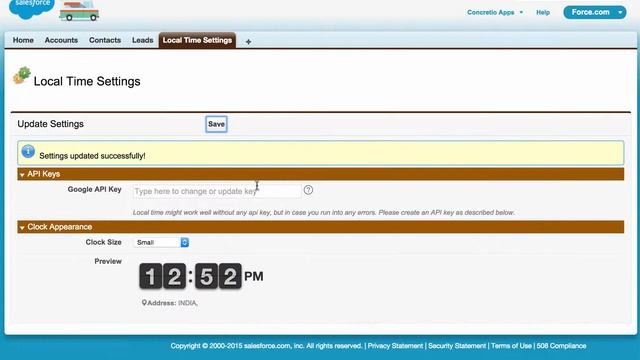
Task: Open the Clock Size dropdown
Action: 161,242
